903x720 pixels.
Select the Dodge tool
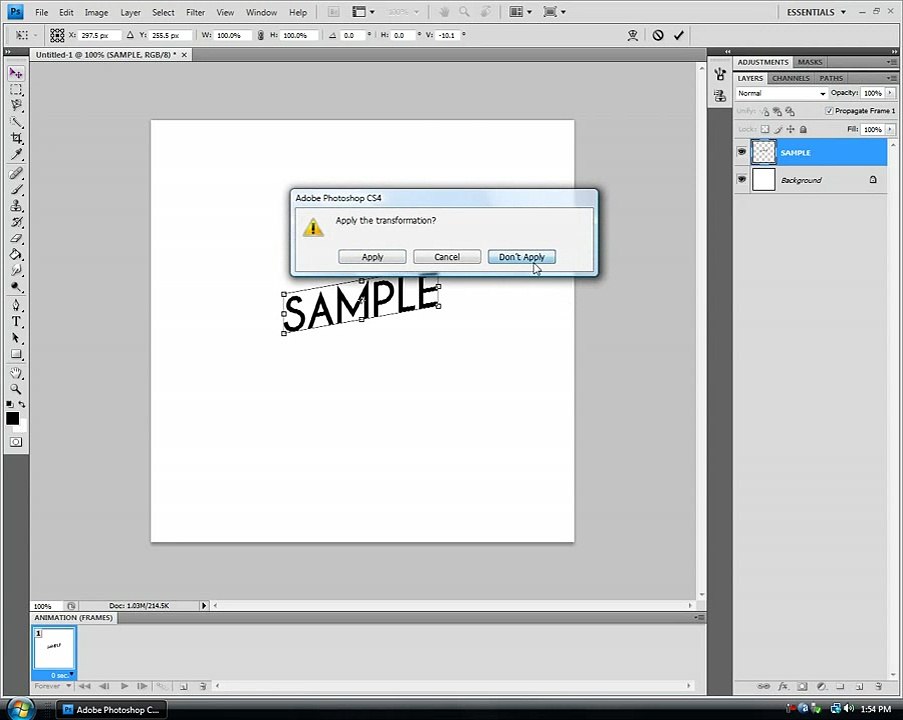16,287
